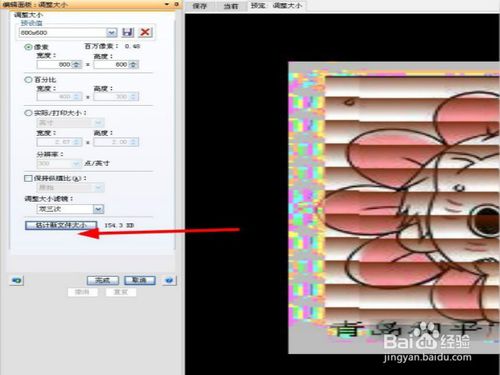Delete the preset with red X
The height and width of the screenshot is (375, 500).
(145, 32)
